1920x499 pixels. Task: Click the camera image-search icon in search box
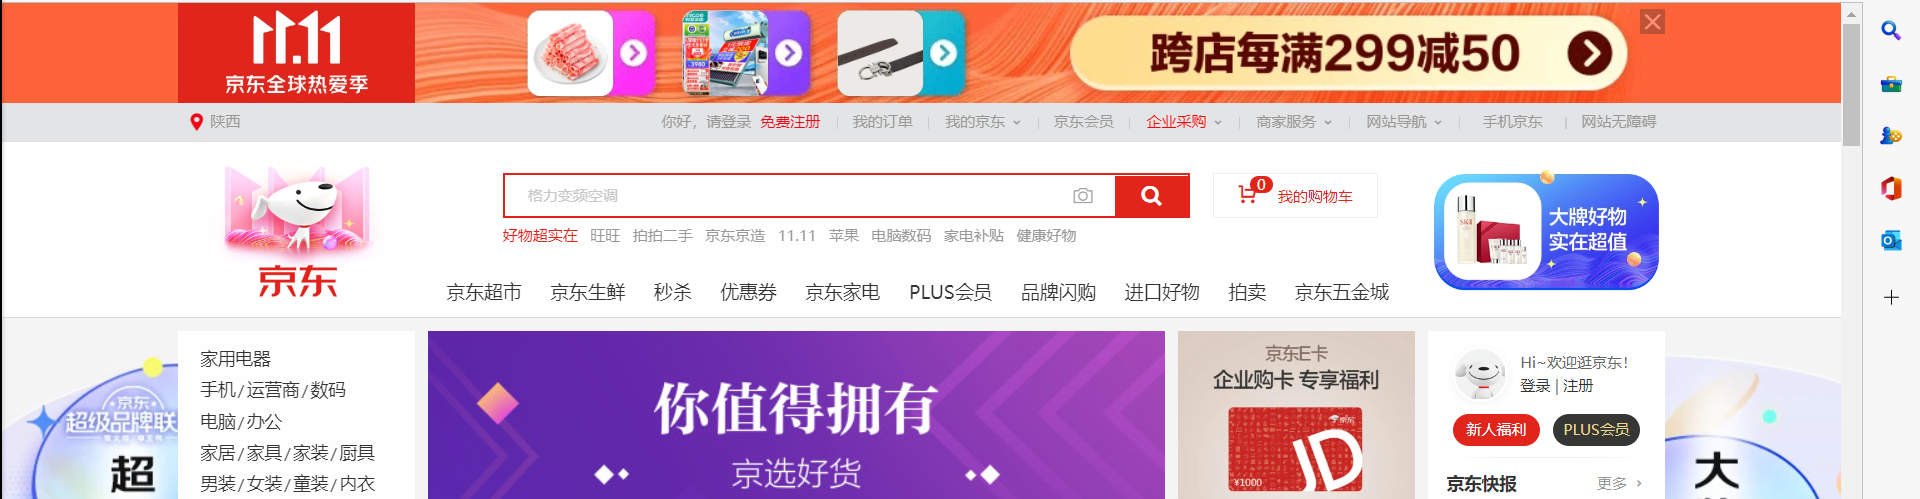(1082, 196)
